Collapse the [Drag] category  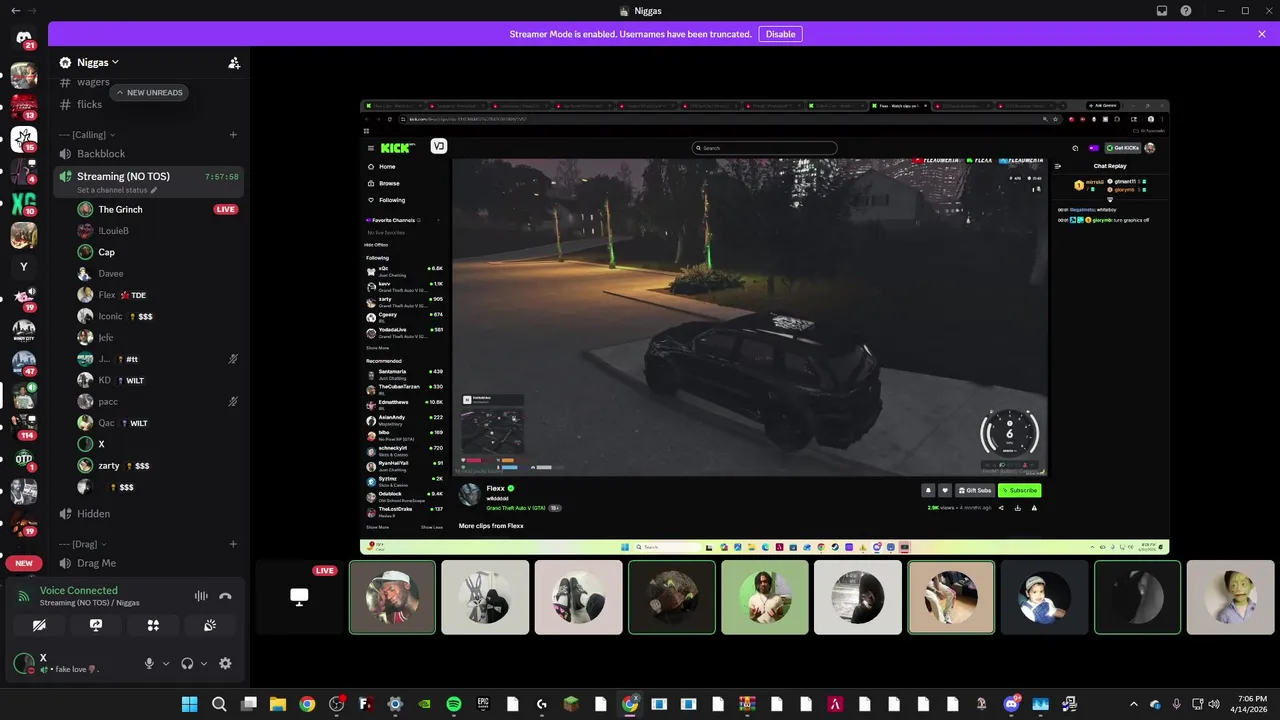pos(83,544)
